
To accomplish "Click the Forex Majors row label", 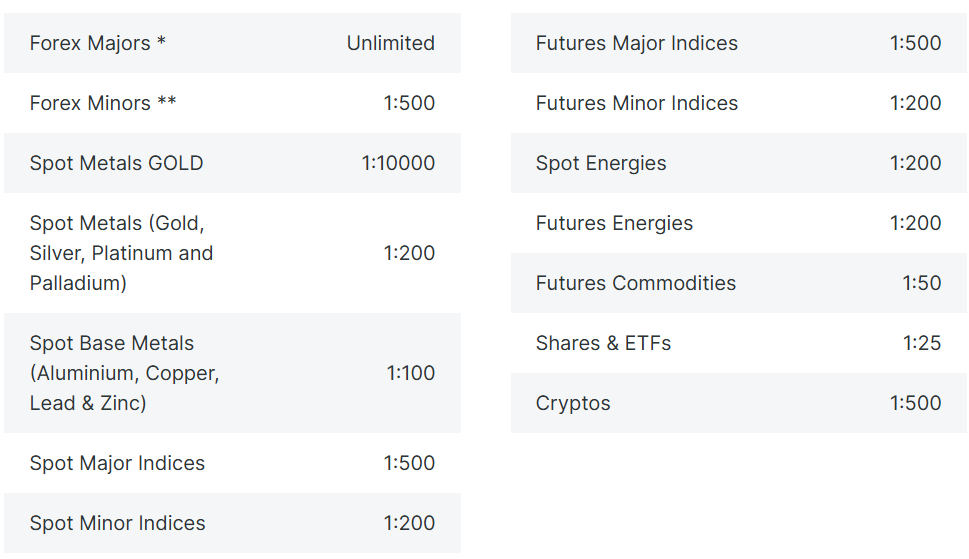I will (x=97, y=43).
